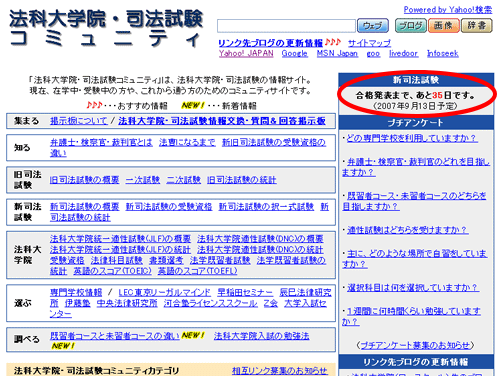Open 受験資格 link in 法科大学院 row
This screenshot has width=500, height=376.
[x=67, y=260]
